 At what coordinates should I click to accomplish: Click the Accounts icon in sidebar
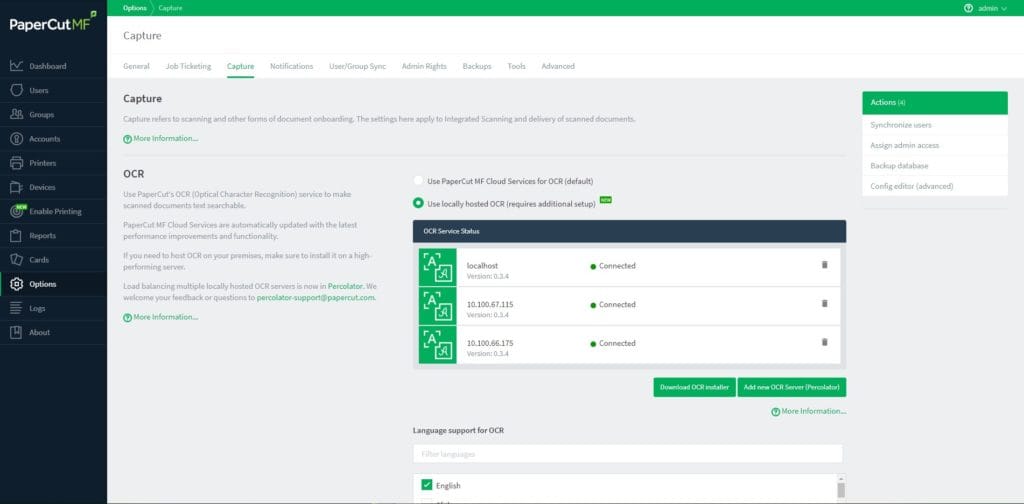point(17,138)
